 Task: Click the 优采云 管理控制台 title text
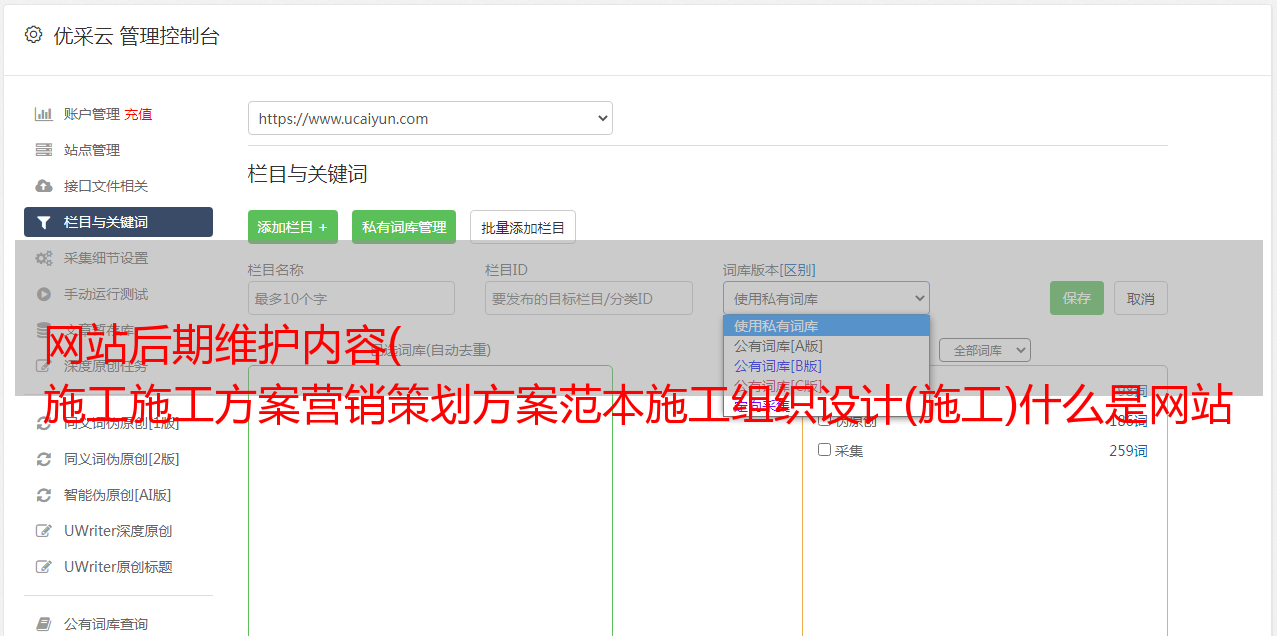136,36
